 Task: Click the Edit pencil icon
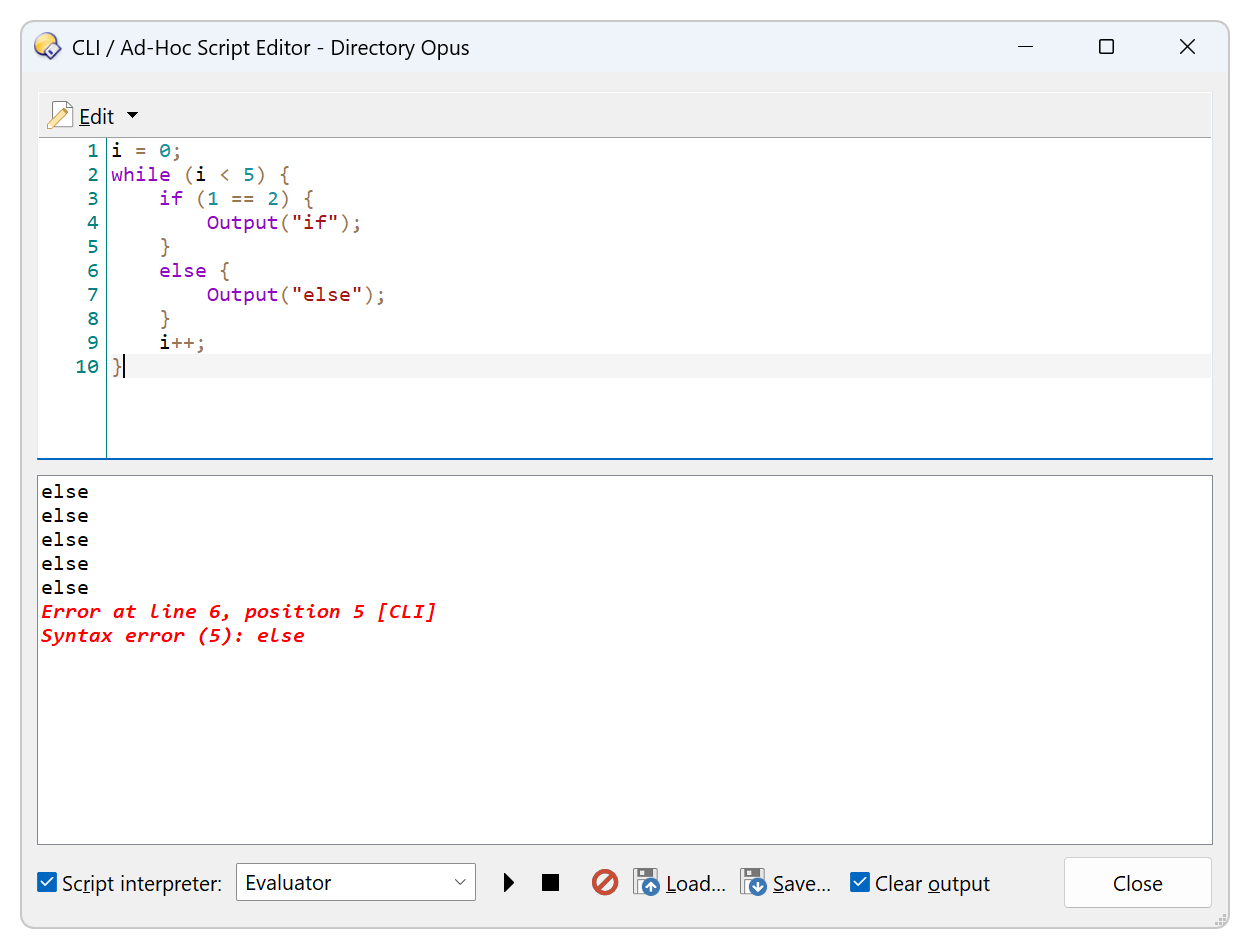pyautogui.click(x=60, y=116)
